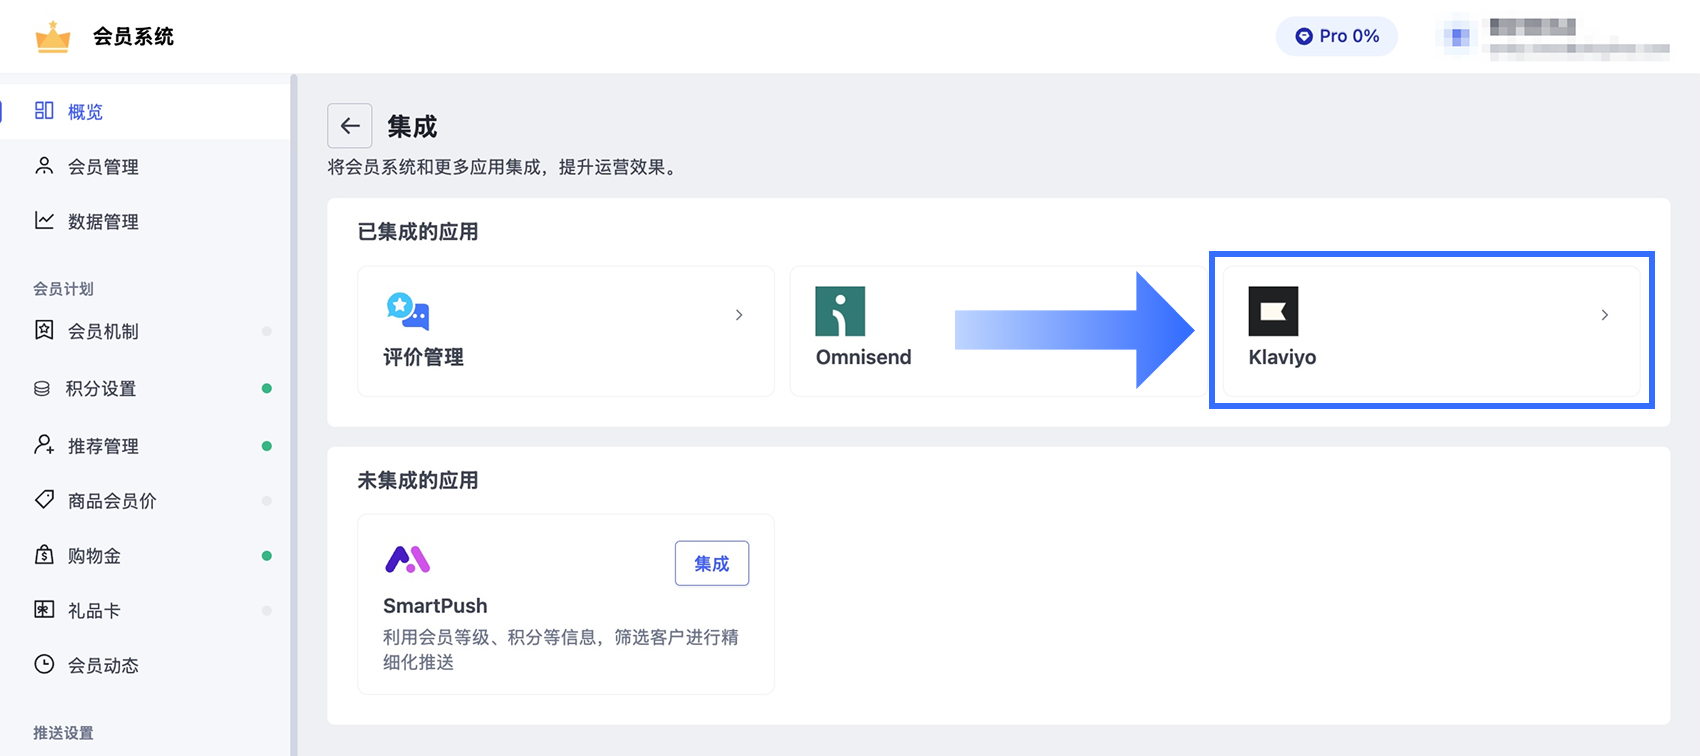Click the 礼品卡 gift card icon

(44, 609)
